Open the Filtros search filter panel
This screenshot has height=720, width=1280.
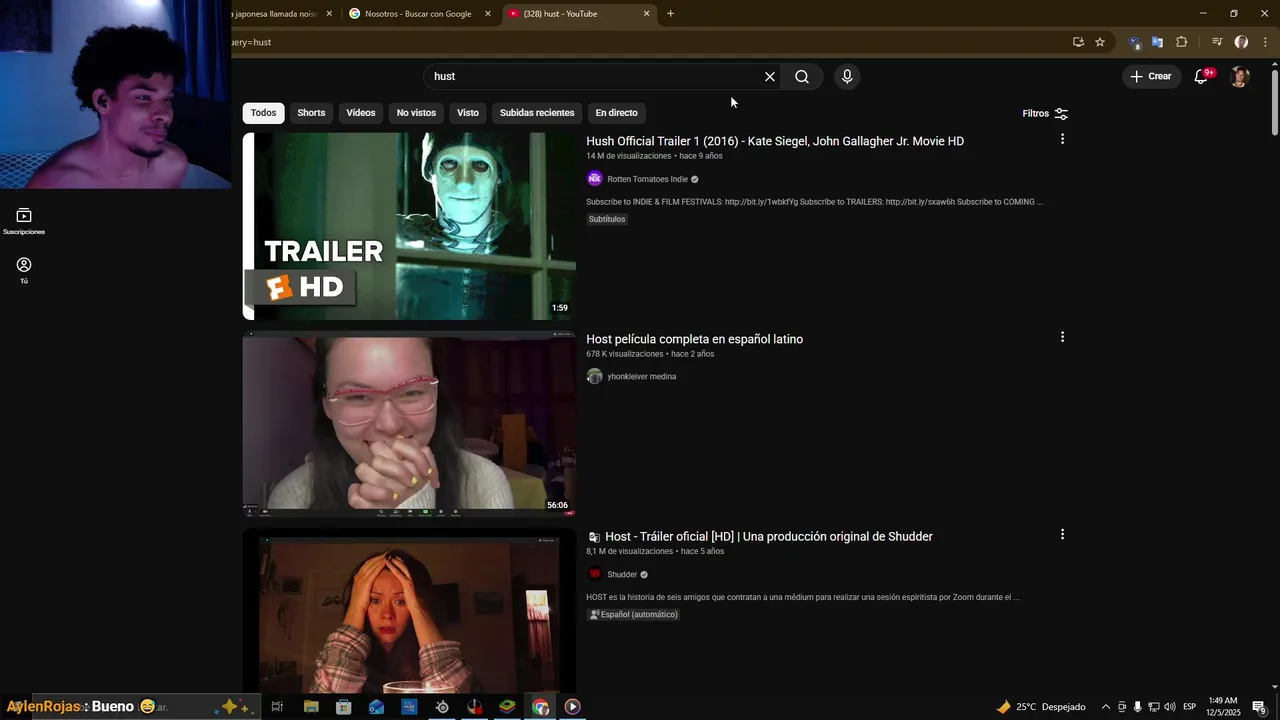tap(1045, 114)
